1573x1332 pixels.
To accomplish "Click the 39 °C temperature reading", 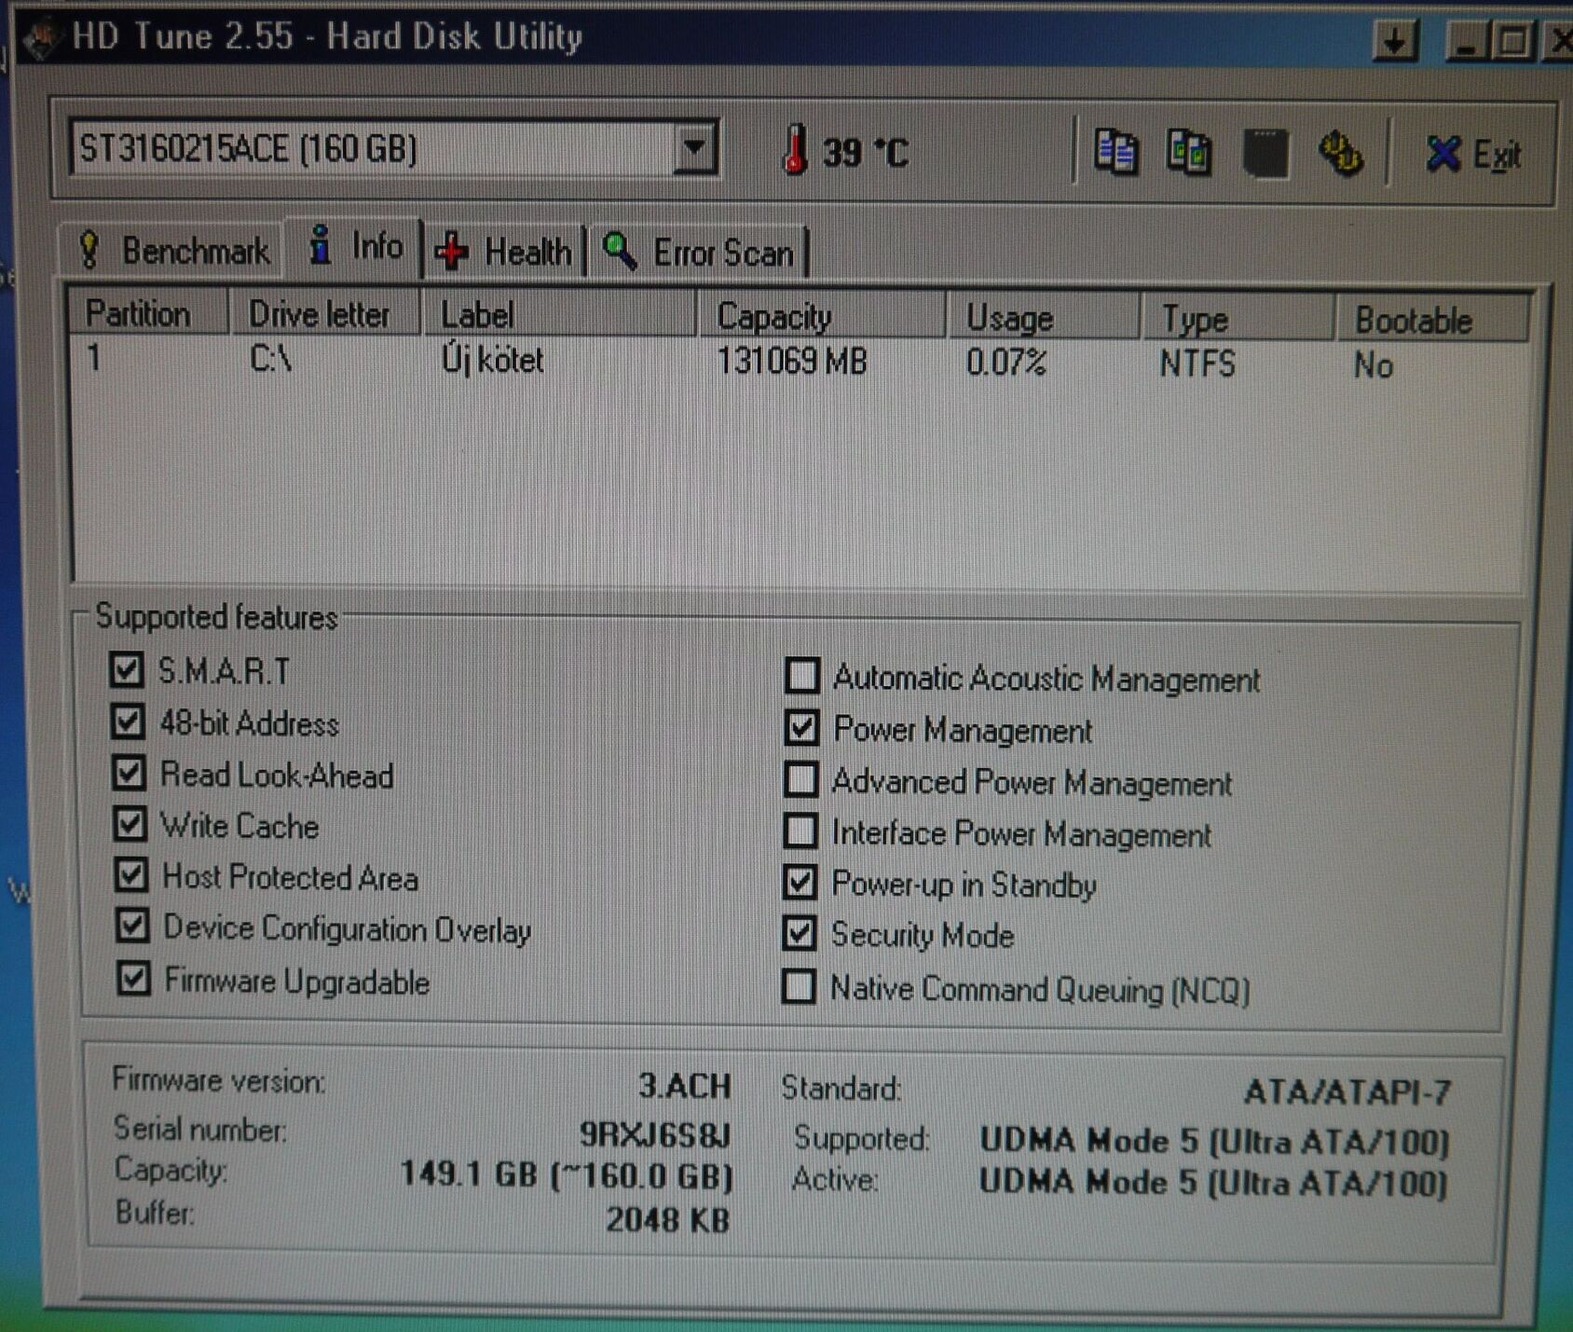I will [x=866, y=153].
